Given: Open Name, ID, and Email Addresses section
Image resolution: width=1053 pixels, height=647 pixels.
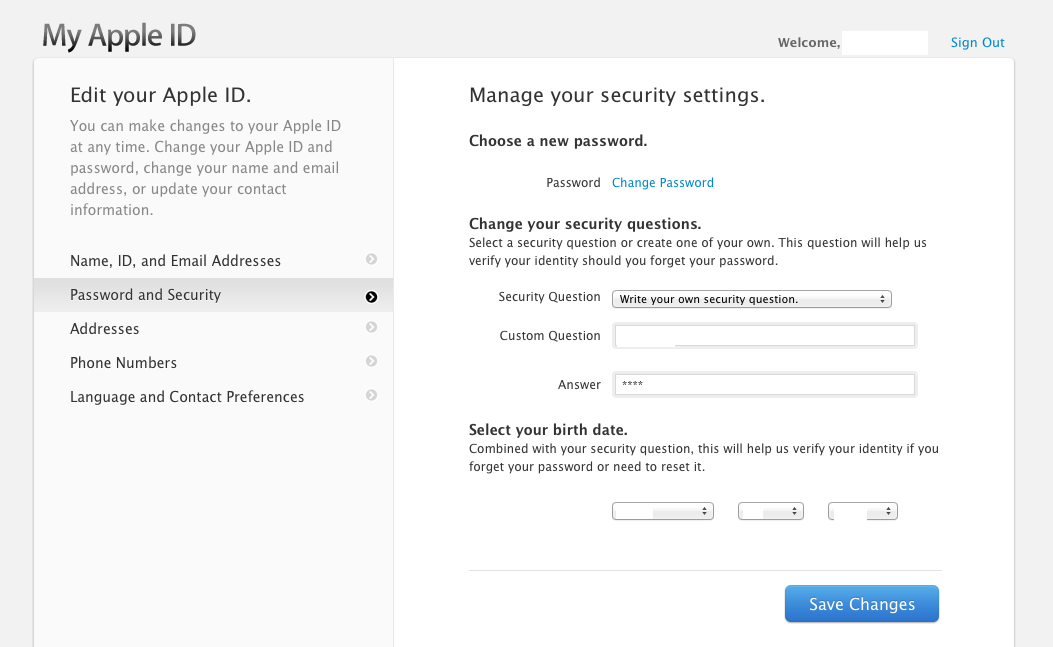Looking at the screenshot, I should (x=214, y=261).
